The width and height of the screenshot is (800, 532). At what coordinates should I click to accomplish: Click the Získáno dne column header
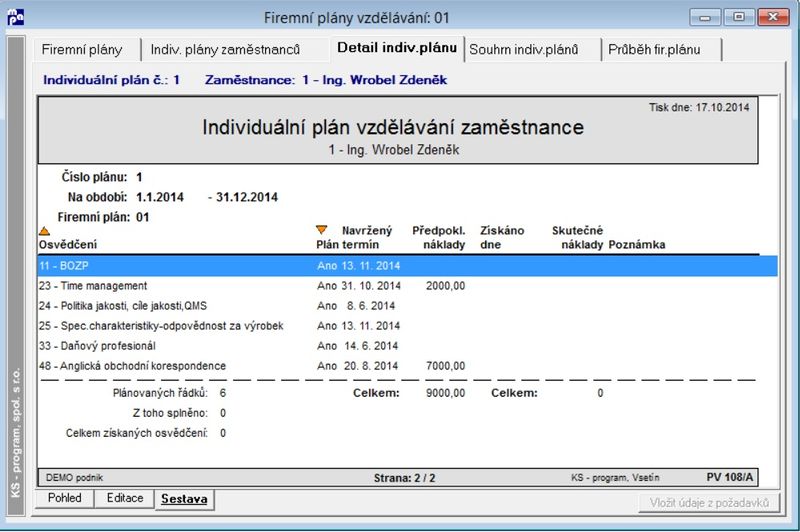(x=502, y=238)
